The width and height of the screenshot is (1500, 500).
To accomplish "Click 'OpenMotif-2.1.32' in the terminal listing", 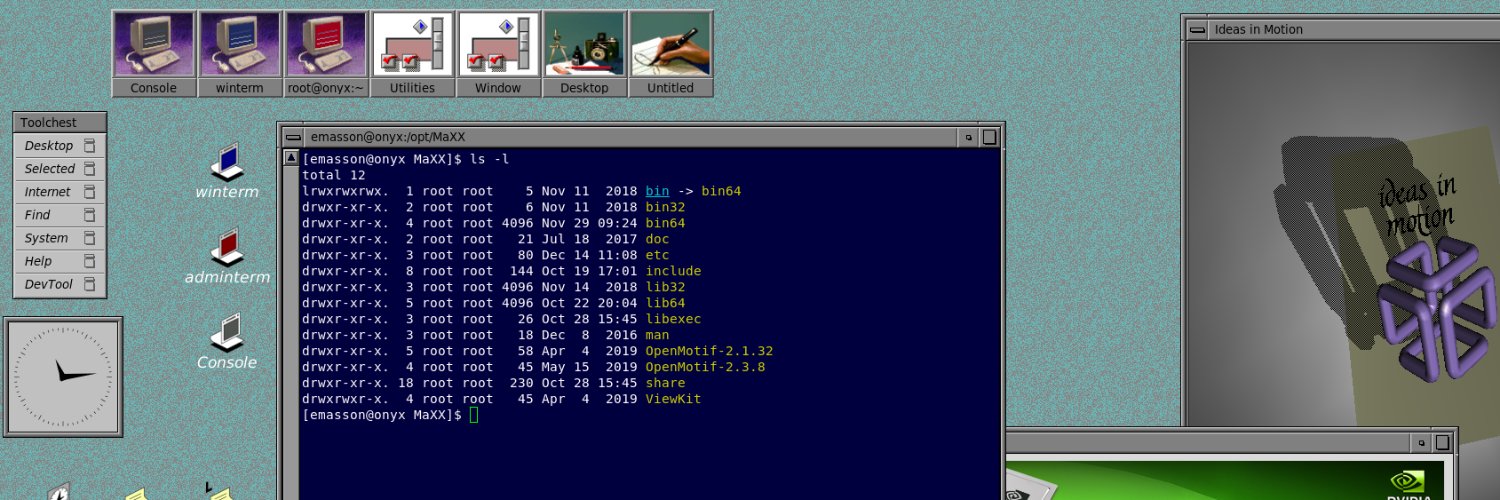I will click(x=709, y=351).
